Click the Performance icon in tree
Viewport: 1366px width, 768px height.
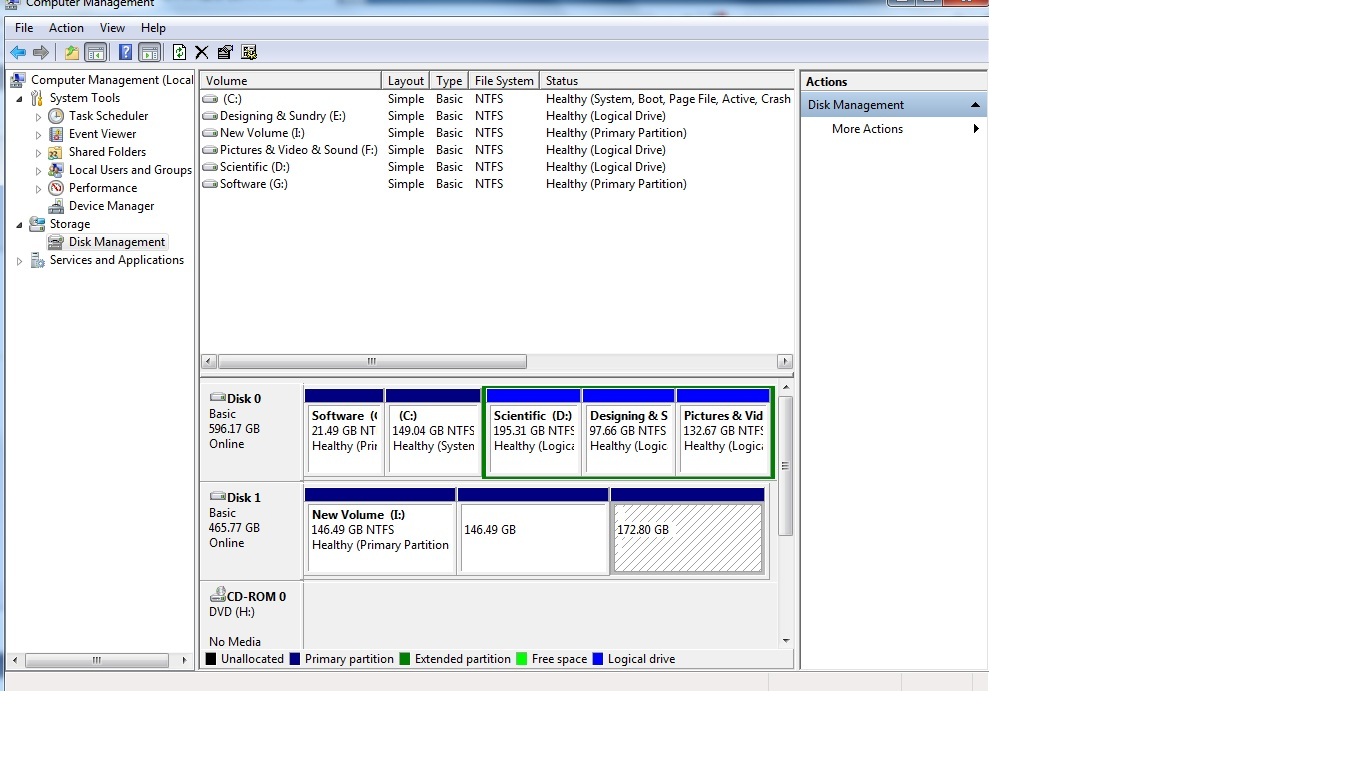click(x=56, y=188)
